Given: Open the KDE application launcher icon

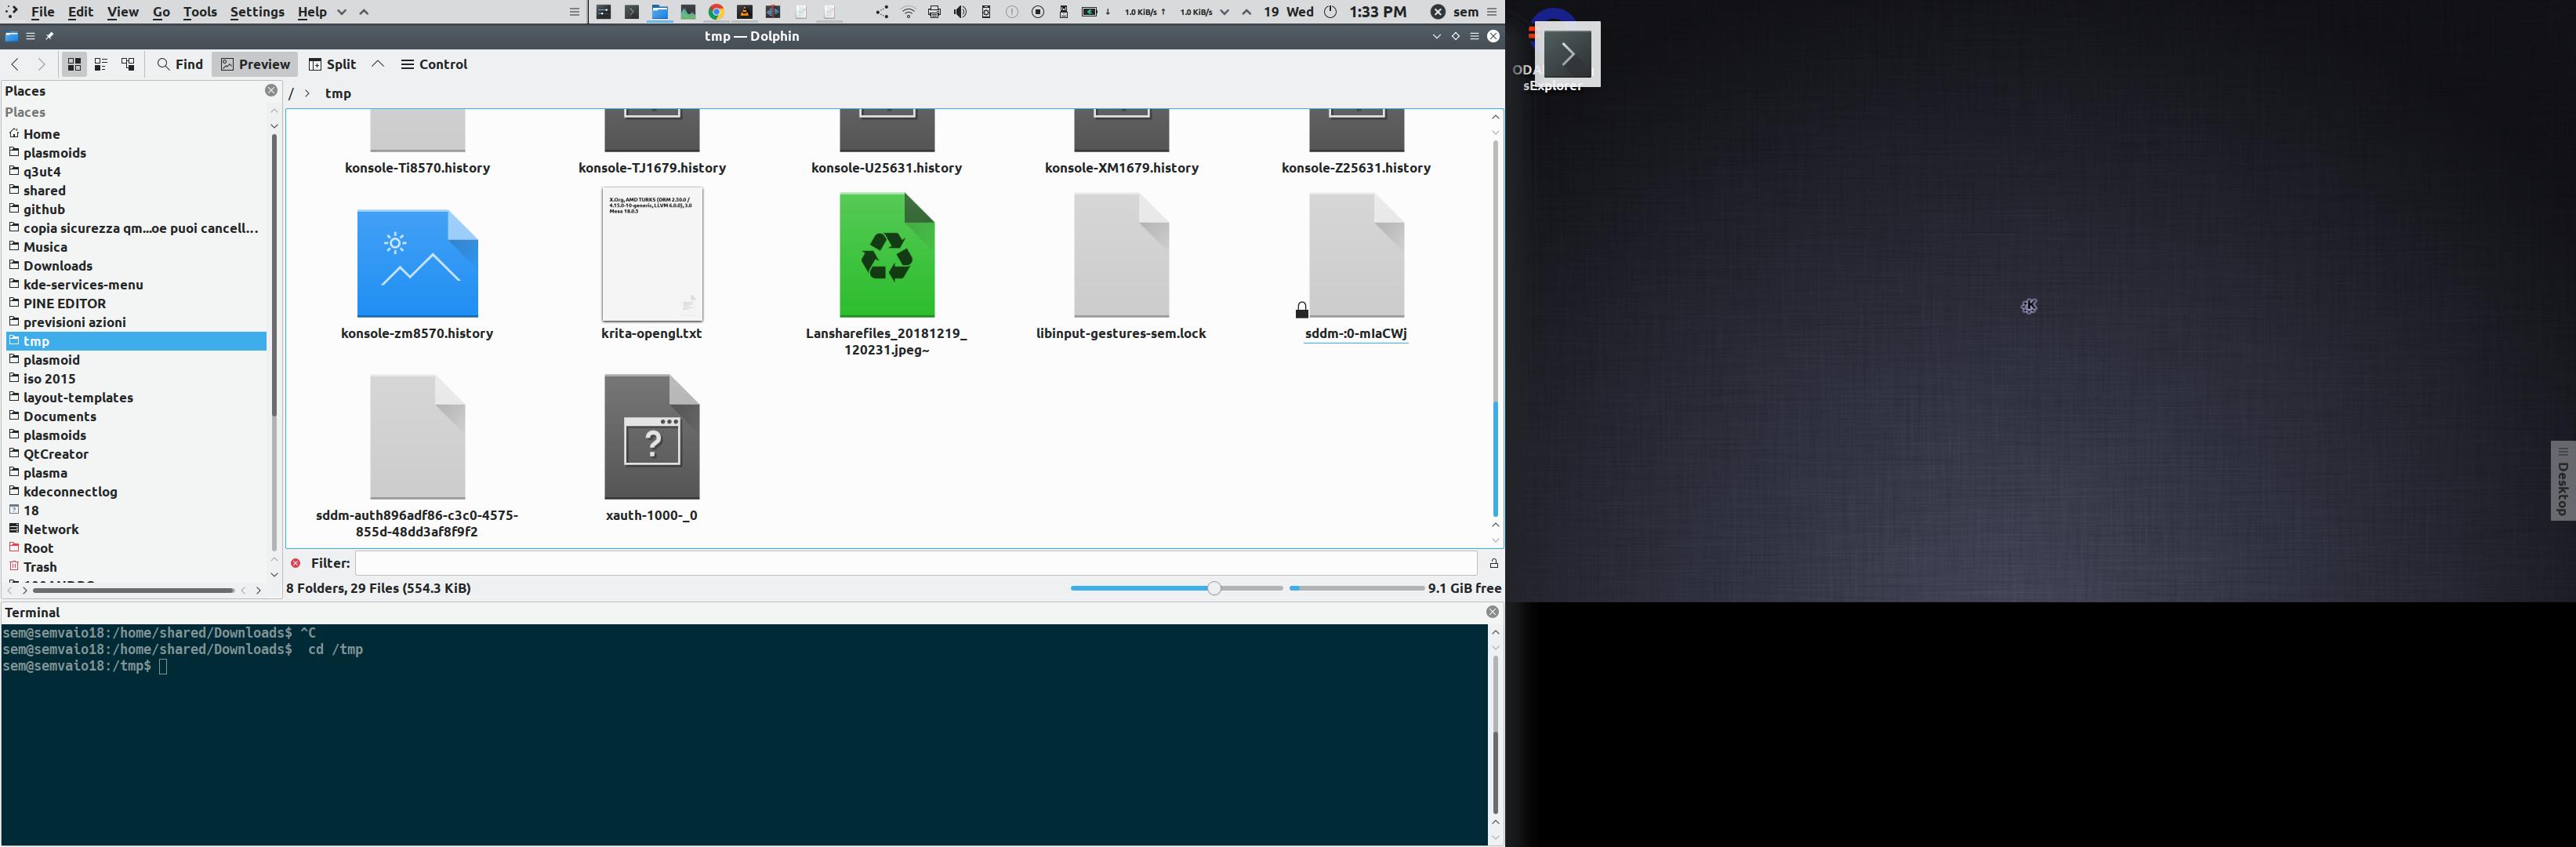Looking at the screenshot, I should tap(12, 12).
